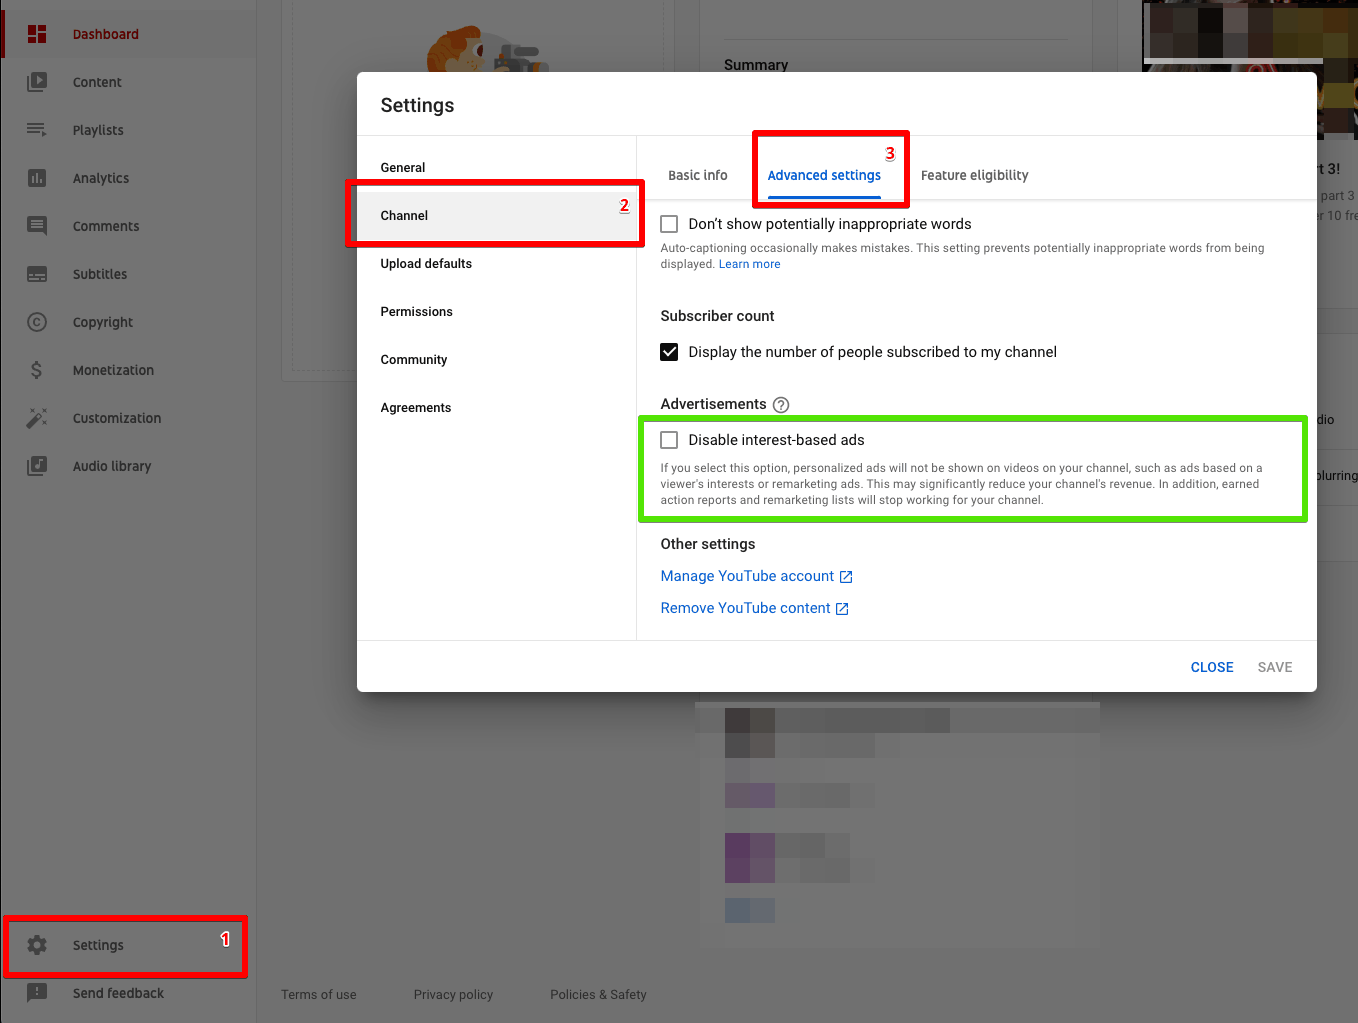Select the Advanced settings tab
Screen dimensions: 1358x1023
coord(824,175)
